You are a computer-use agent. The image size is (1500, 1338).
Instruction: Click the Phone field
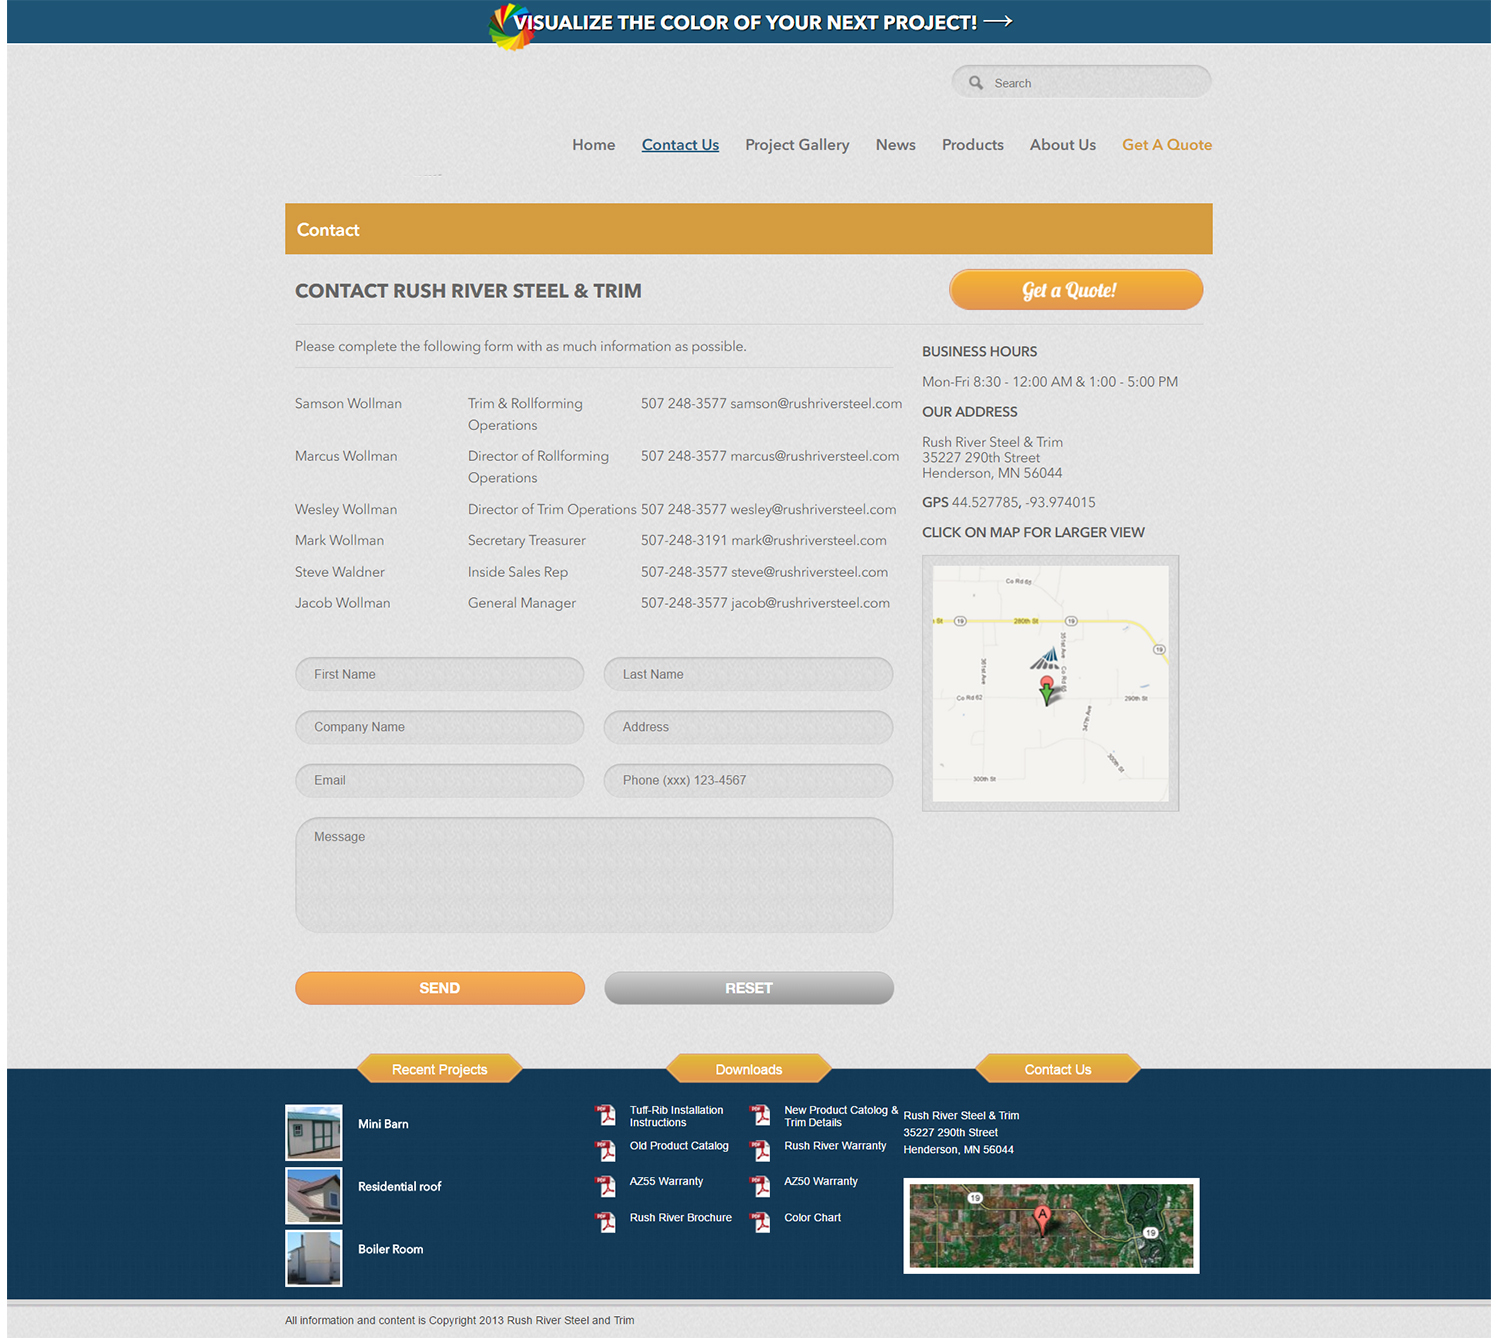[749, 780]
